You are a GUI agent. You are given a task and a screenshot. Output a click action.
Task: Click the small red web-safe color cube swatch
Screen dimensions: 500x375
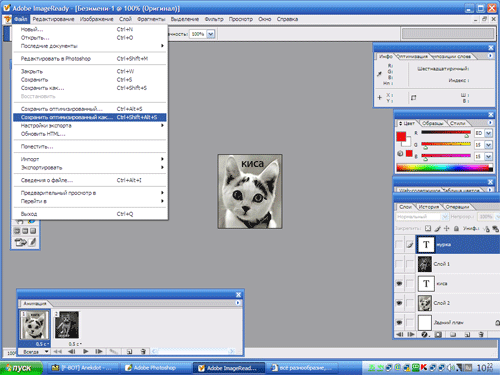[409, 153]
